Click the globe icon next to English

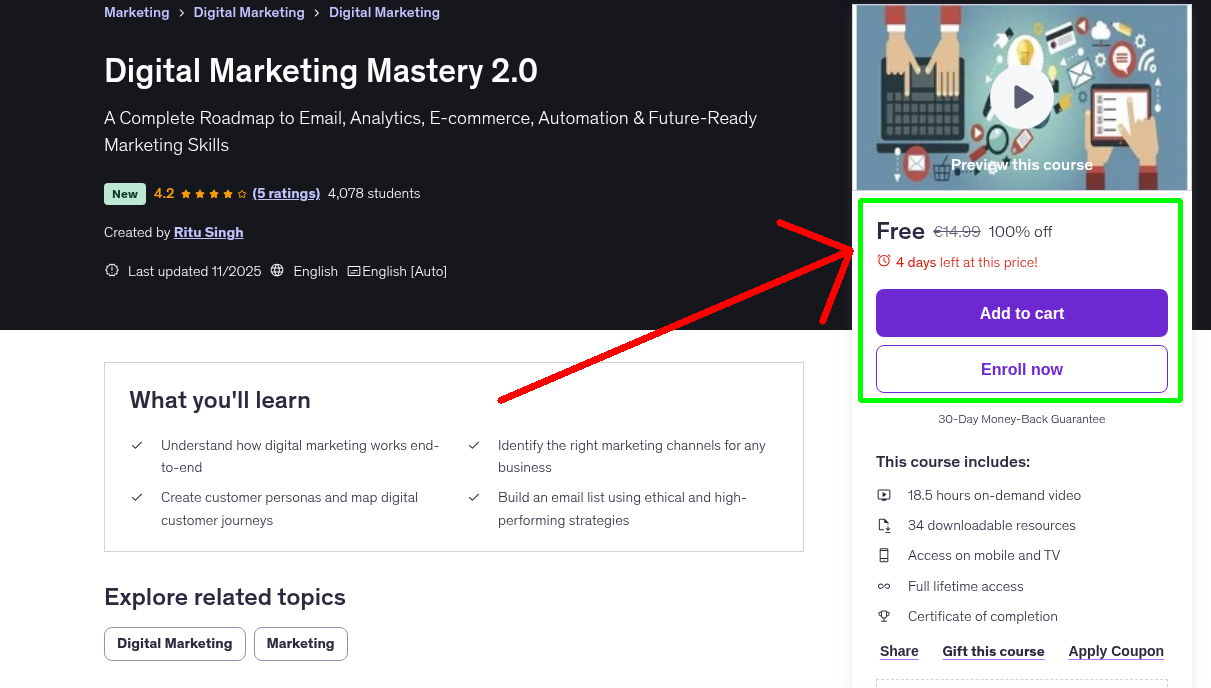(277, 270)
